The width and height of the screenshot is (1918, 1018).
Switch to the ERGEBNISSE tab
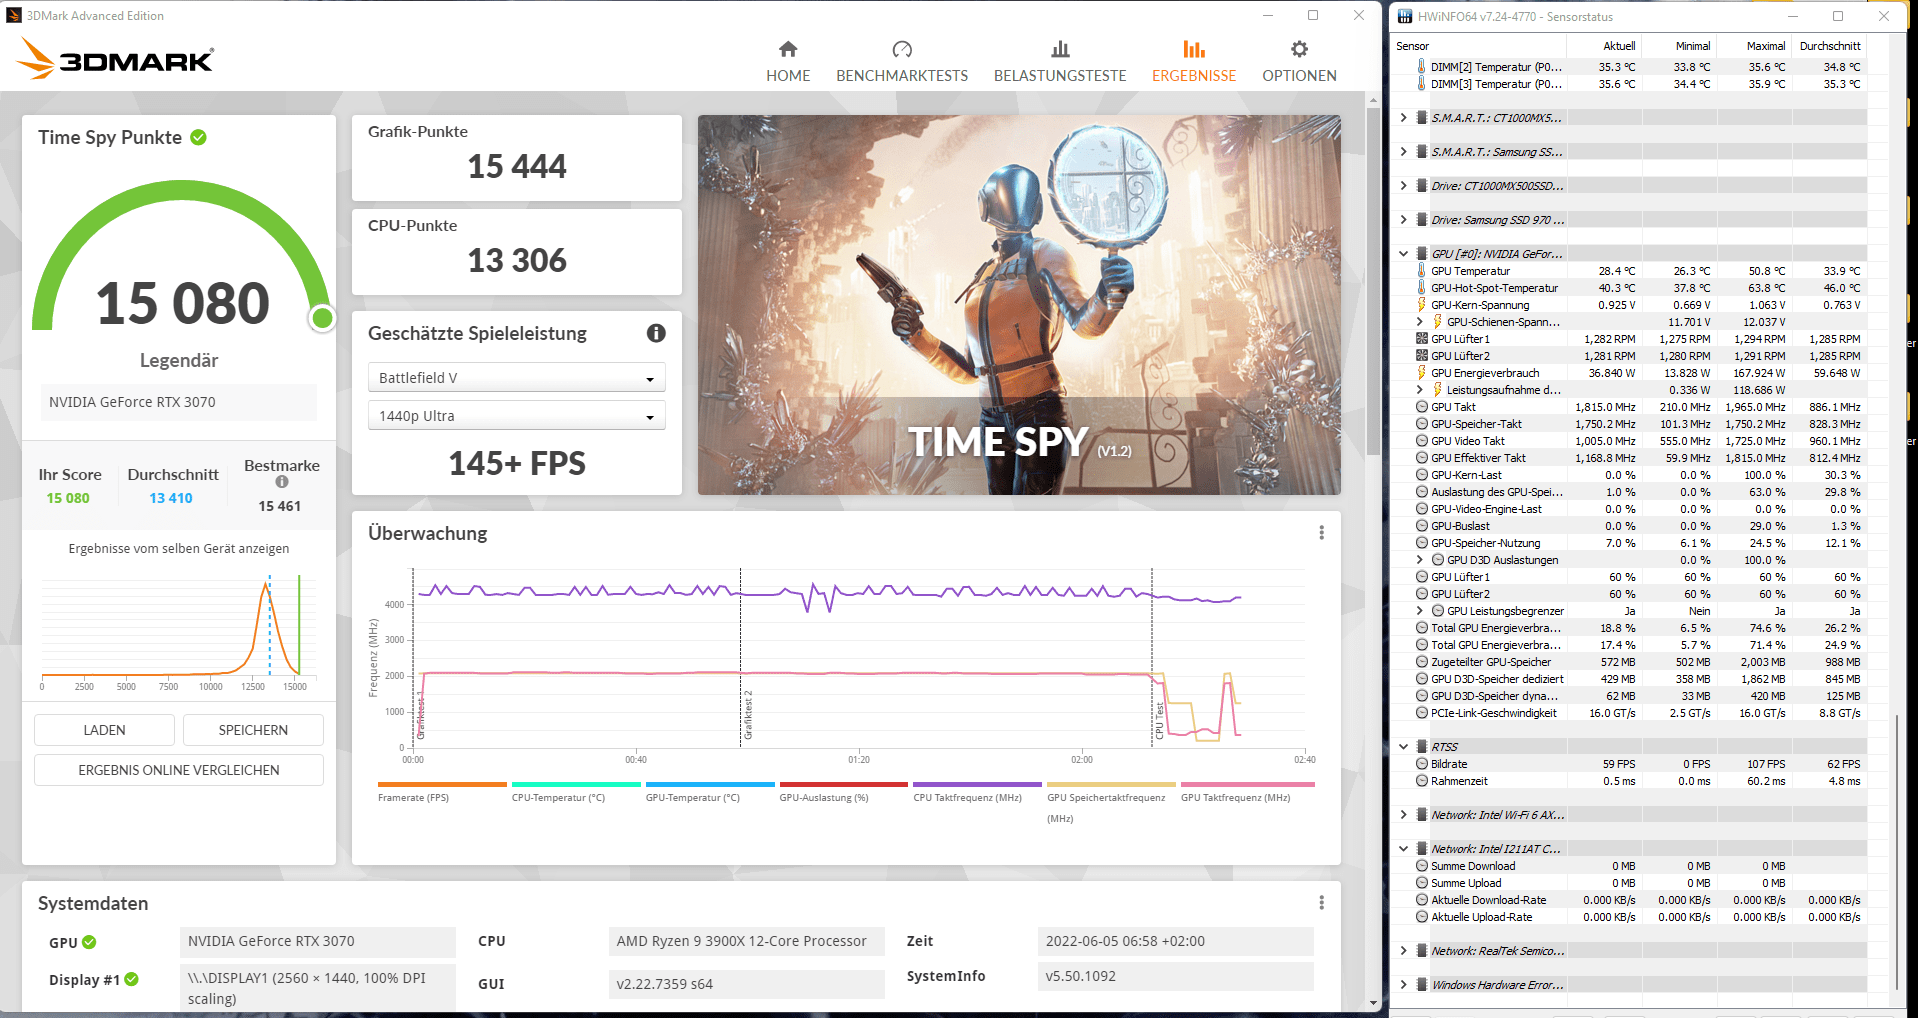tap(1194, 62)
